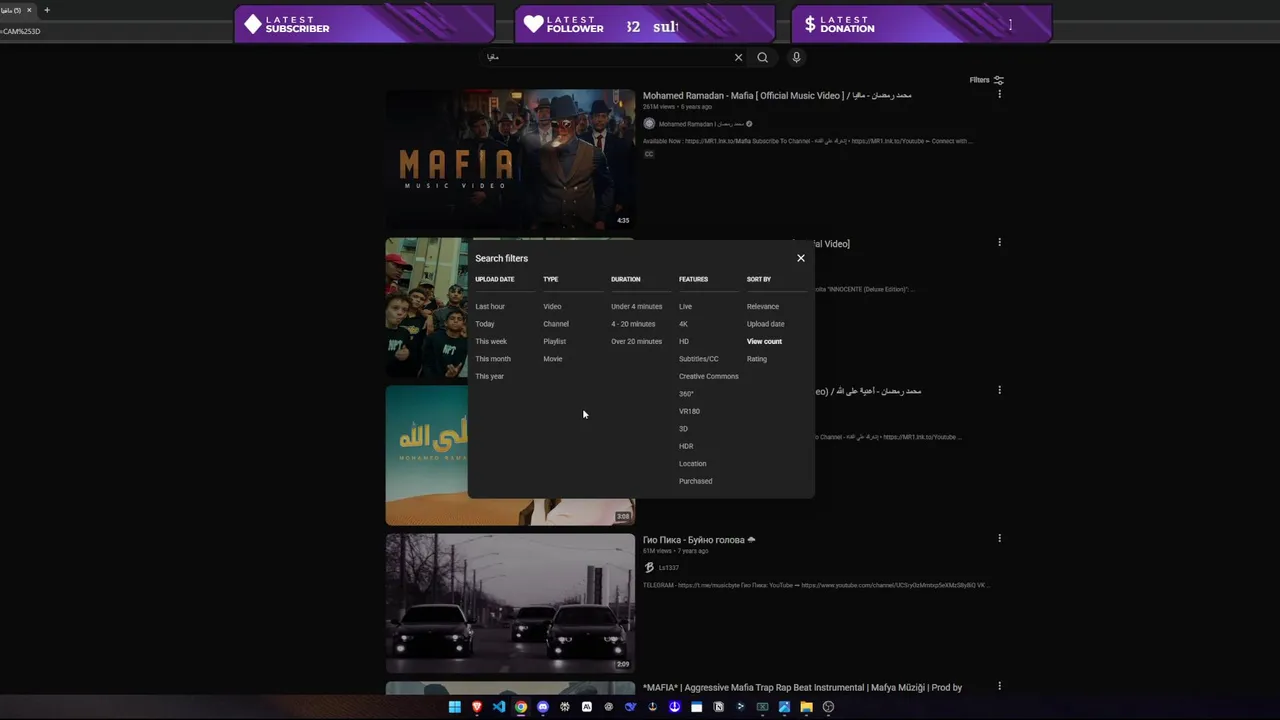The height and width of the screenshot is (720, 1280).
Task: Enable 360° feature filter
Action: (x=686, y=394)
